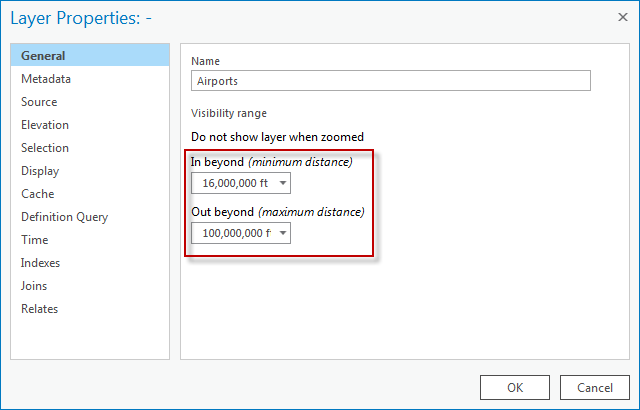Open the Definition Query tab
The height and width of the screenshot is (410, 640).
click(64, 217)
